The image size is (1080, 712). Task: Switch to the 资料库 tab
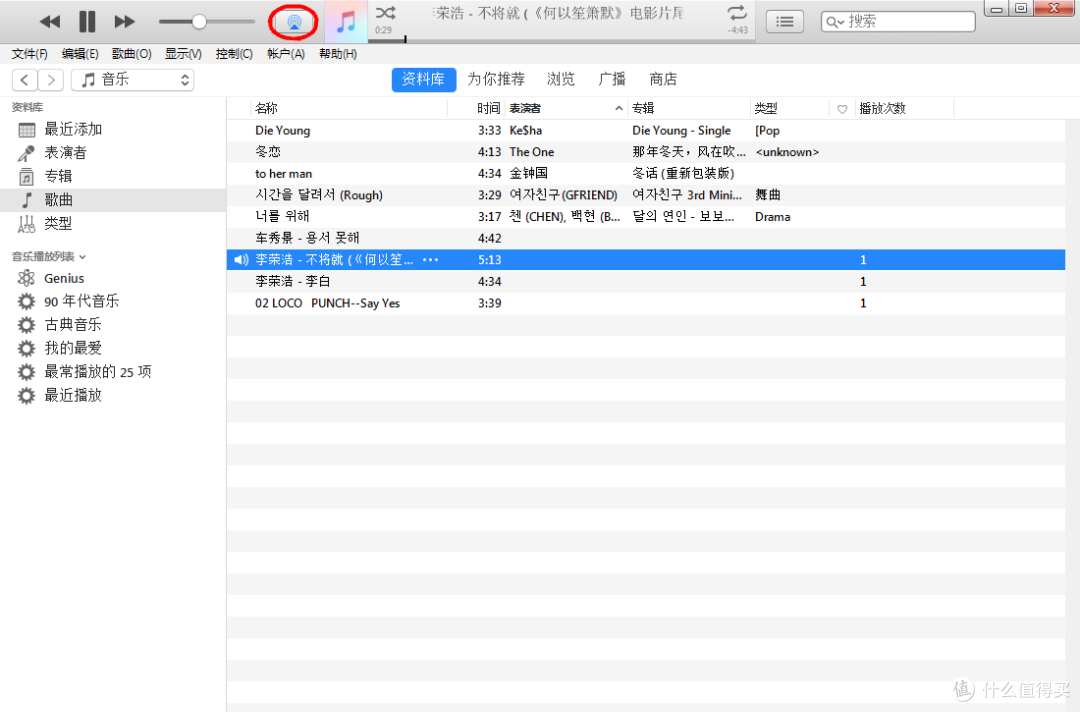pos(424,80)
